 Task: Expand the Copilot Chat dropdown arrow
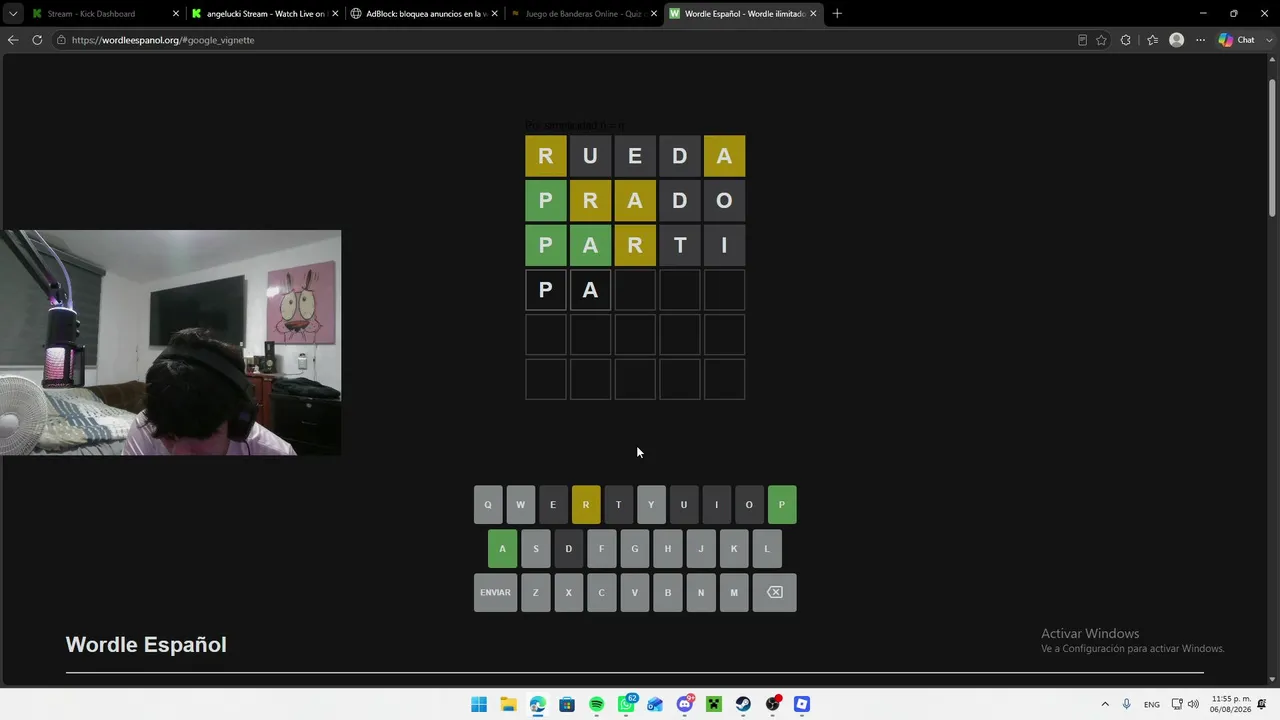[x=1267, y=40]
